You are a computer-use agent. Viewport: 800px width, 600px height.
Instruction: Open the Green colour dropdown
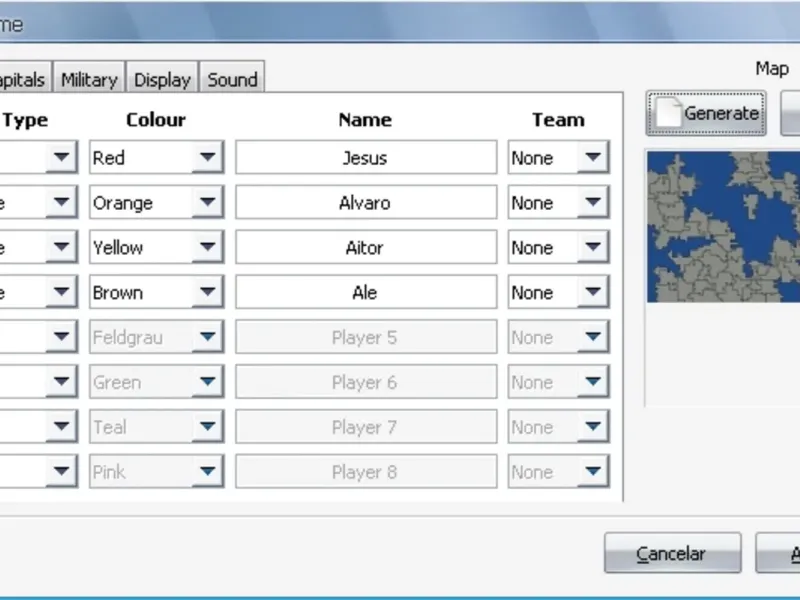click(x=157, y=382)
